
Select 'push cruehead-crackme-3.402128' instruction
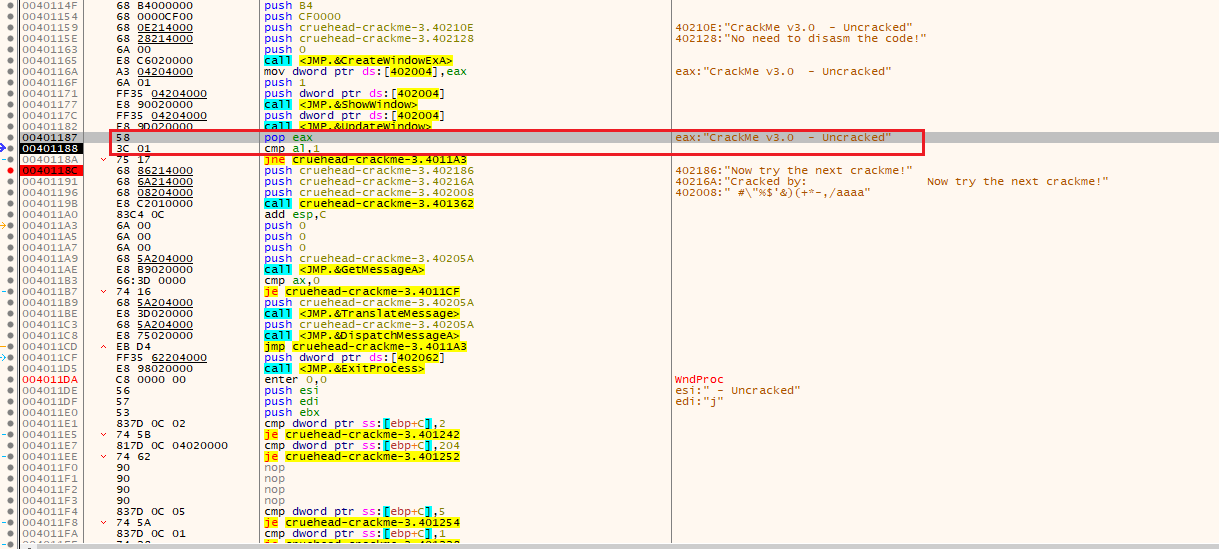tap(369, 38)
